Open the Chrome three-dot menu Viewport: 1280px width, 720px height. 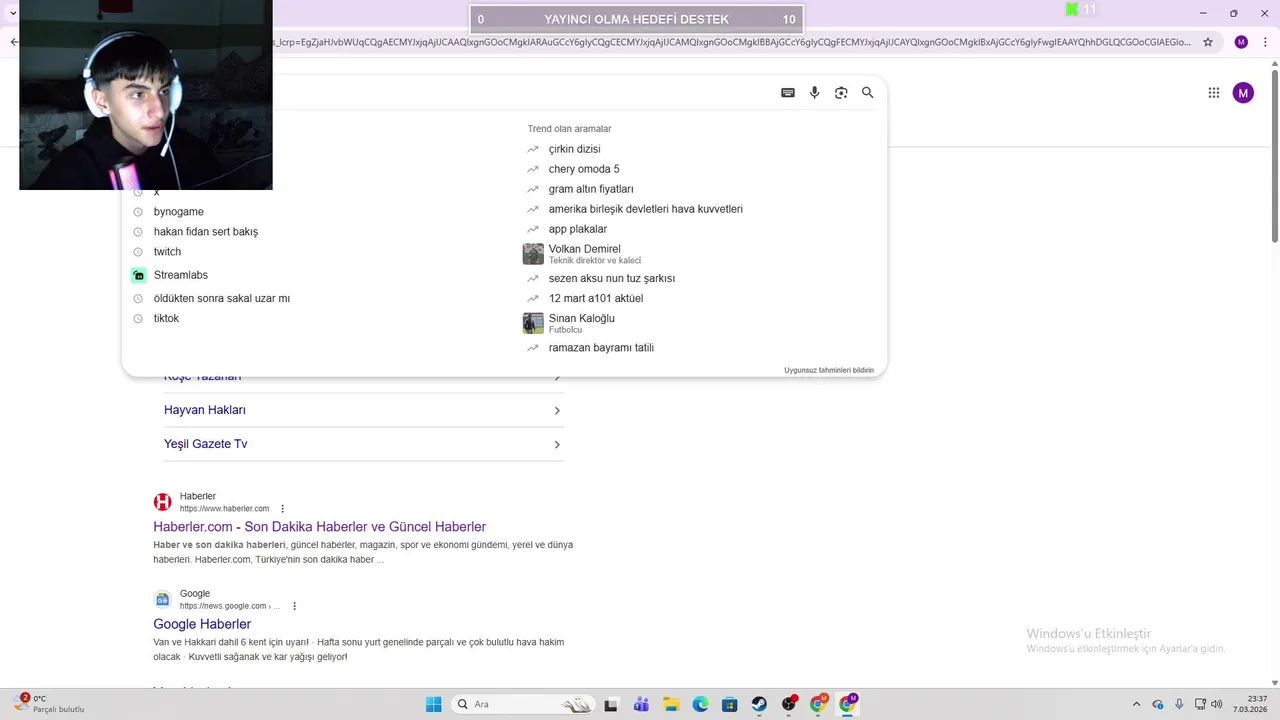click(x=1266, y=42)
